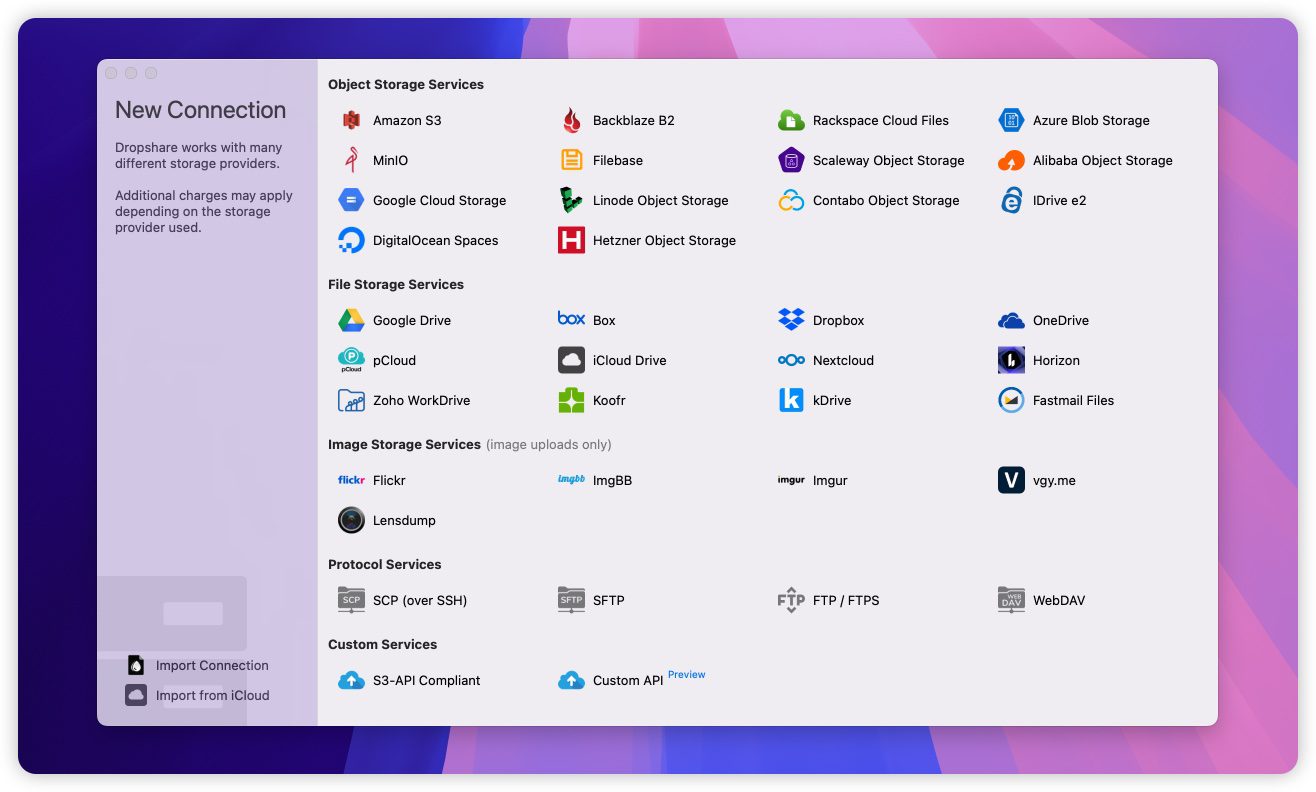Choose the Contabo Object Storage icon

click(x=791, y=200)
